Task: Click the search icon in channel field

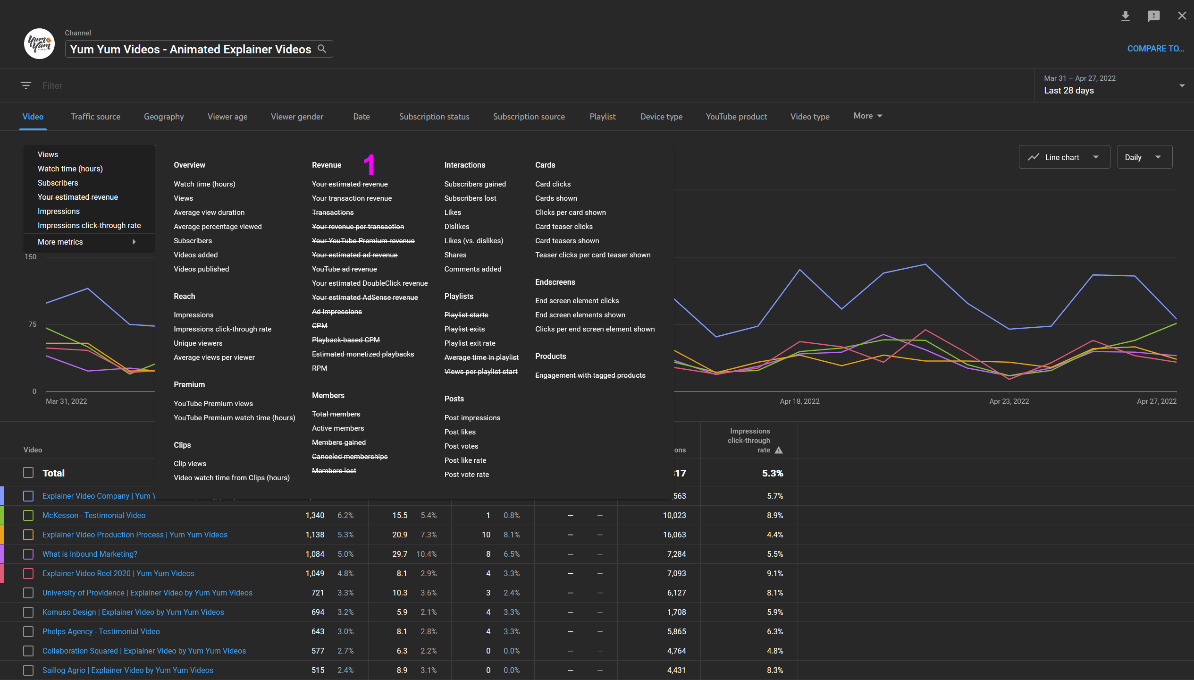Action: pos(322,49)
